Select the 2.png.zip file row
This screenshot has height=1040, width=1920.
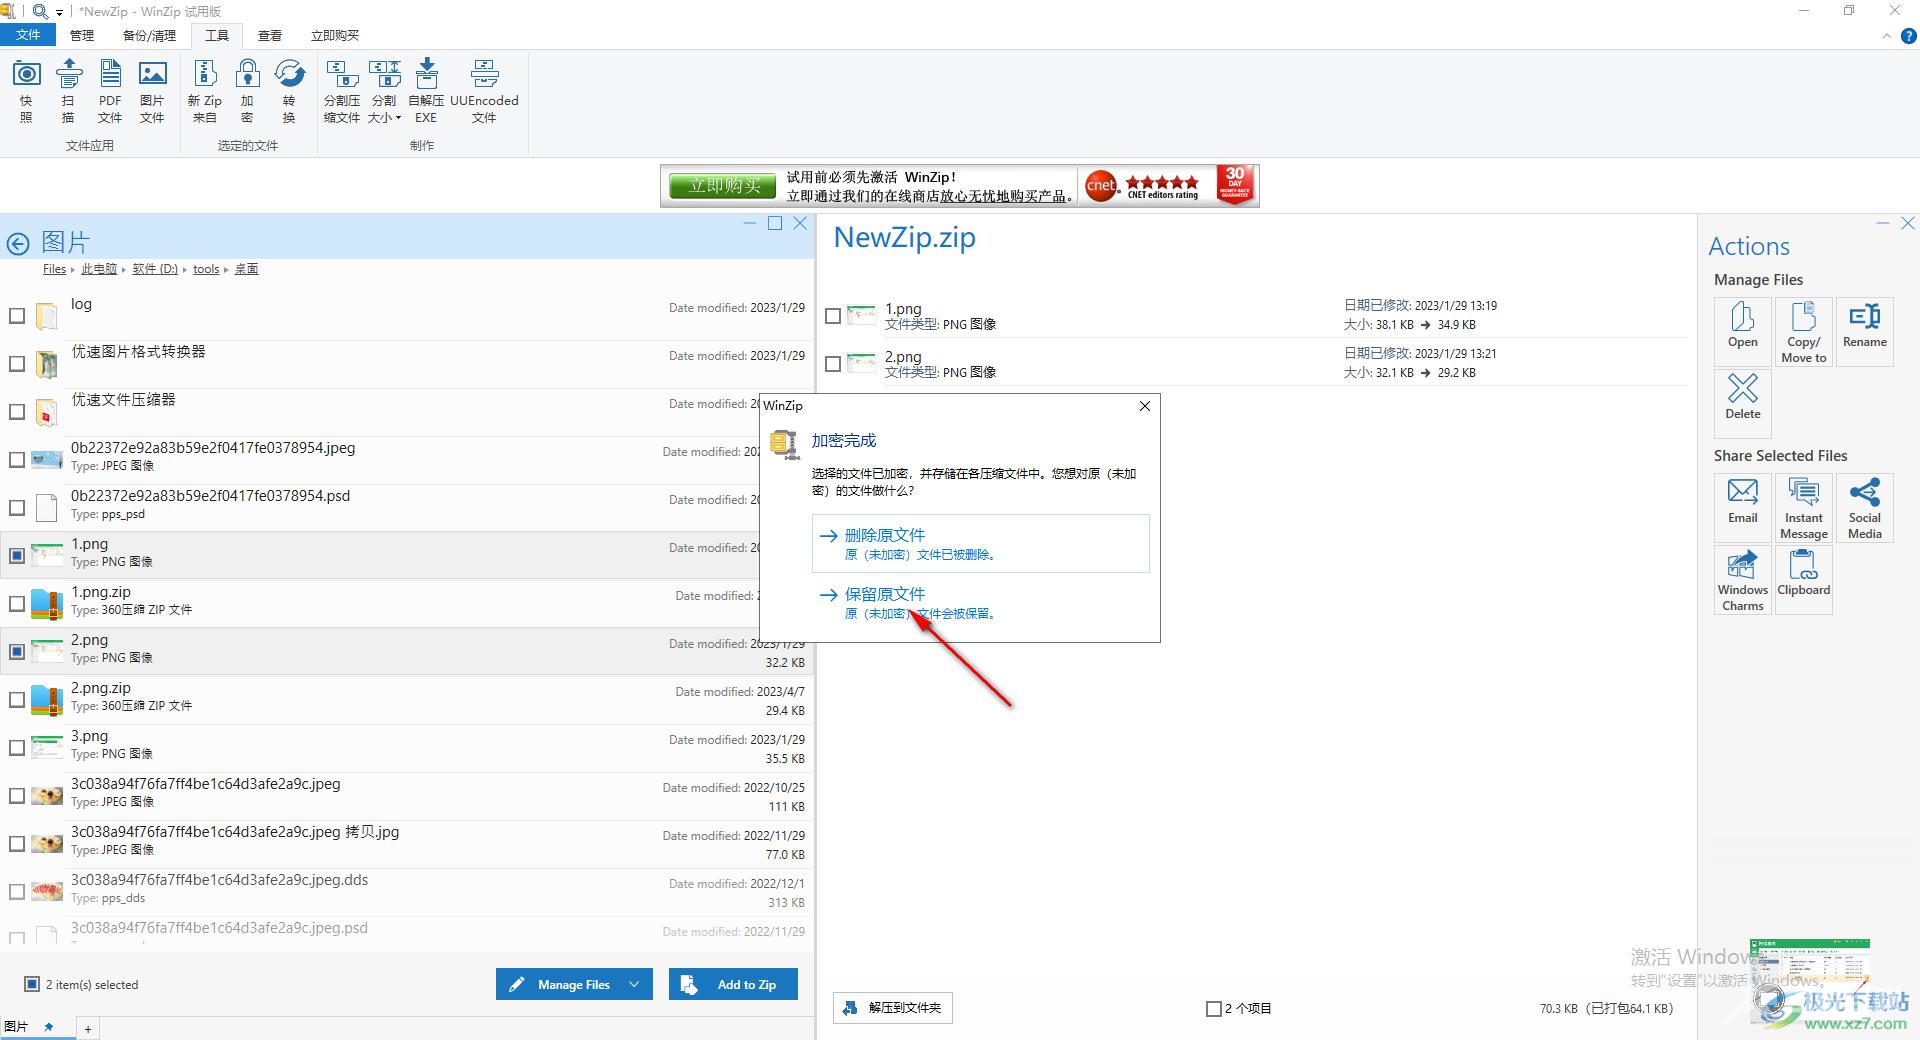(x=407, y=700)
